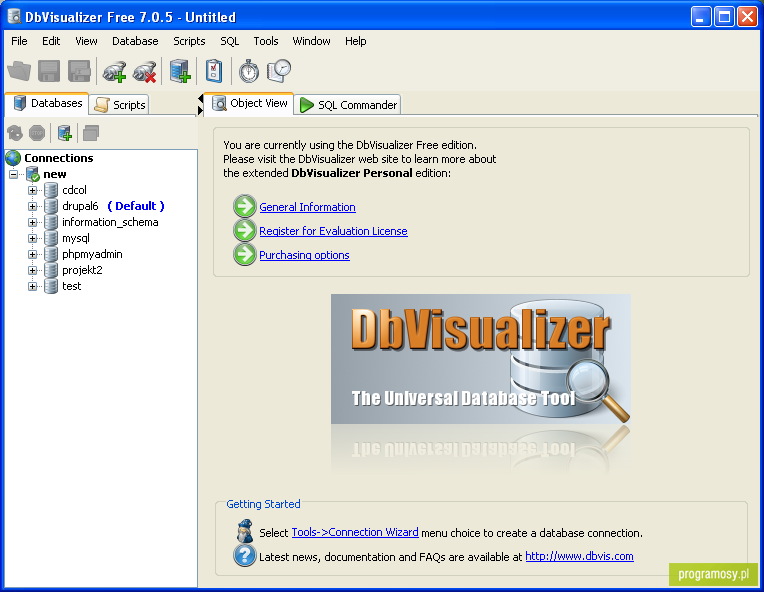The height and width of the screenshot is (592, 764).
Task: Click the phpmyadmin database cylinder icon
Action: pyautogui.click(x=51, y=254)
